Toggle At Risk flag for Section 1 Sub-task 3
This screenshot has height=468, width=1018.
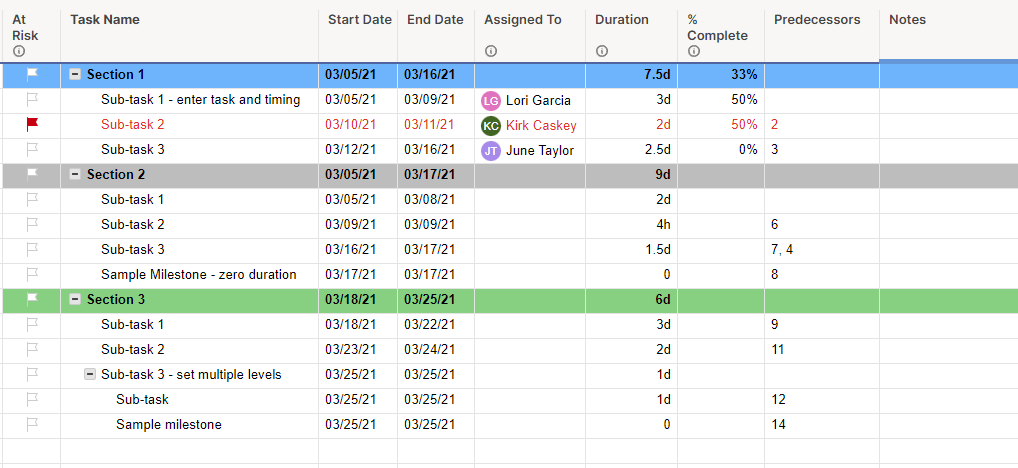(32, 149)
